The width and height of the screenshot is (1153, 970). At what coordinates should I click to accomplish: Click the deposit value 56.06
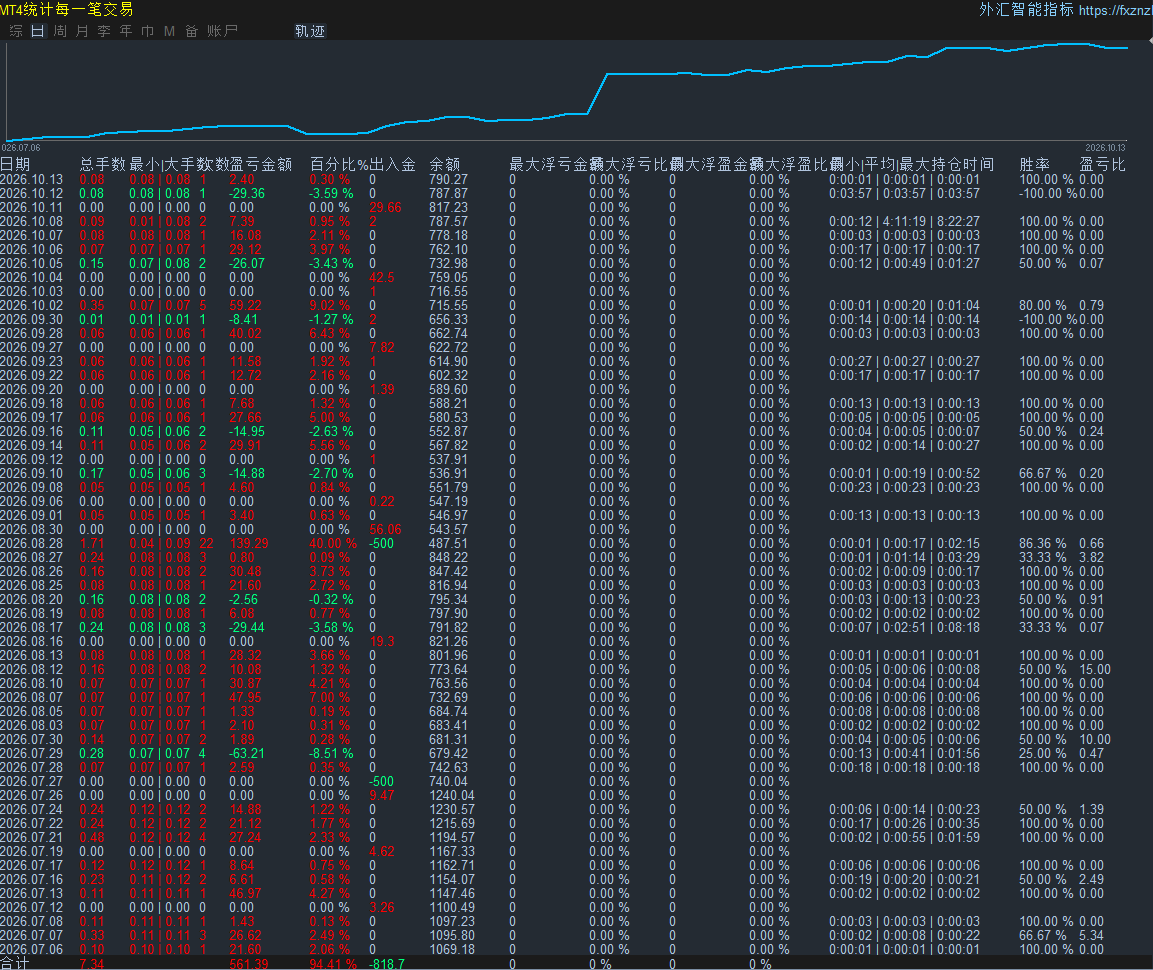coord(385,529)
